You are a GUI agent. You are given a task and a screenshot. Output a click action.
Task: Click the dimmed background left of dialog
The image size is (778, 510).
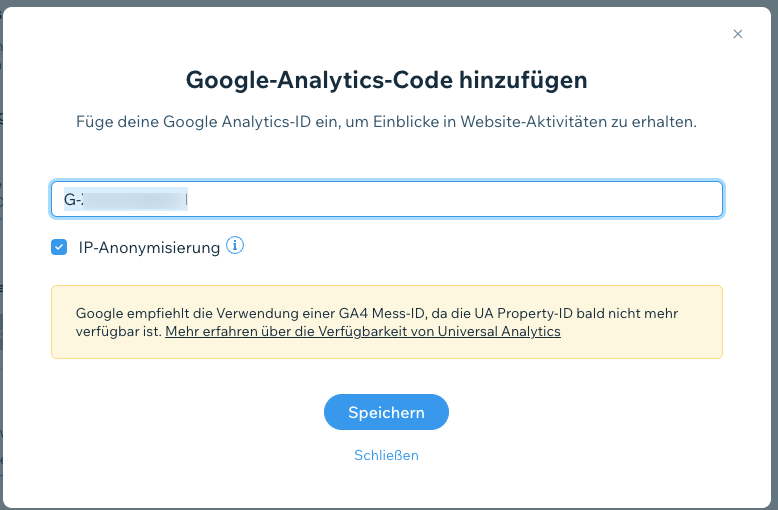(x=1, y=248)
